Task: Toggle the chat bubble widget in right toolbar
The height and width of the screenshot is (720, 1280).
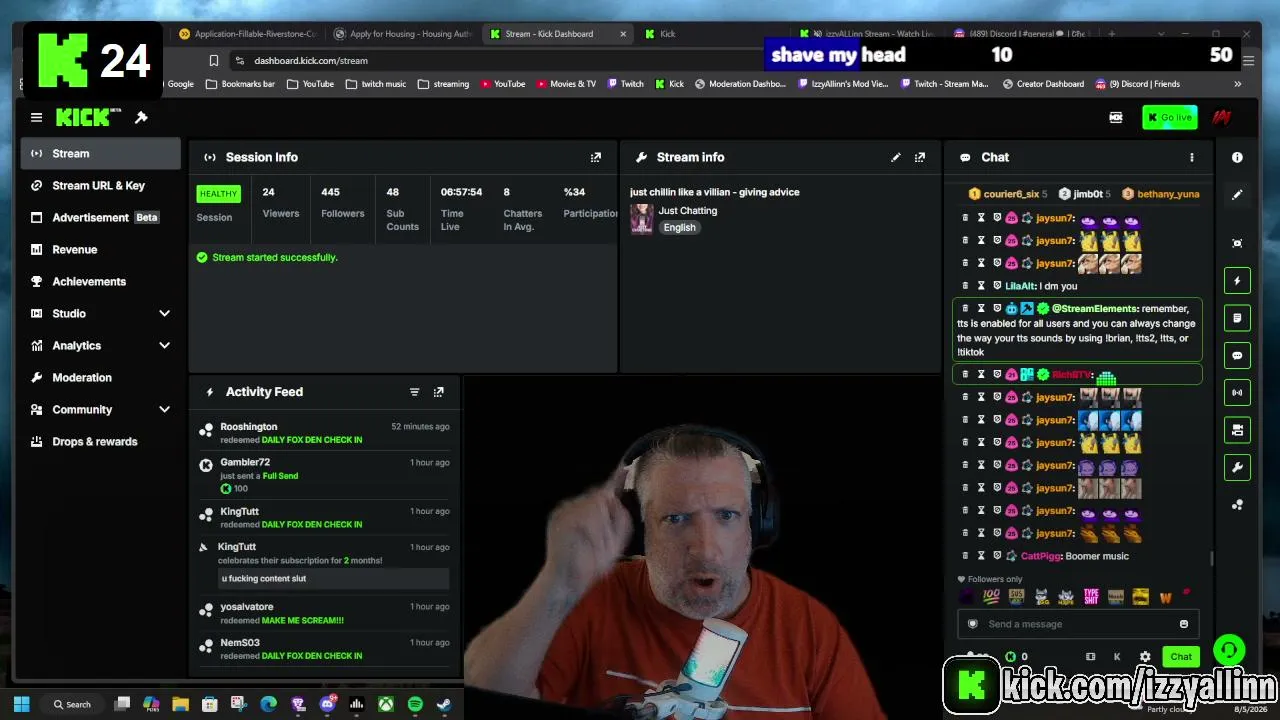Action: (1237, 355)
